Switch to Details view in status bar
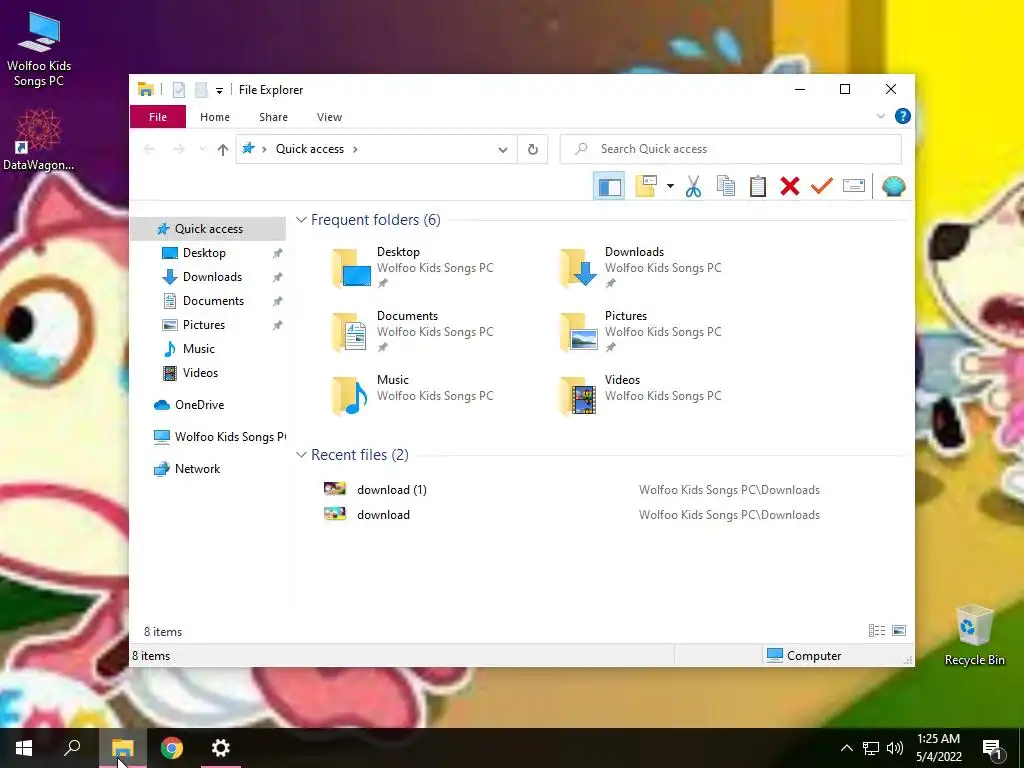The width and height of the screenshot is (1024, 768). [x=876, y=631]
